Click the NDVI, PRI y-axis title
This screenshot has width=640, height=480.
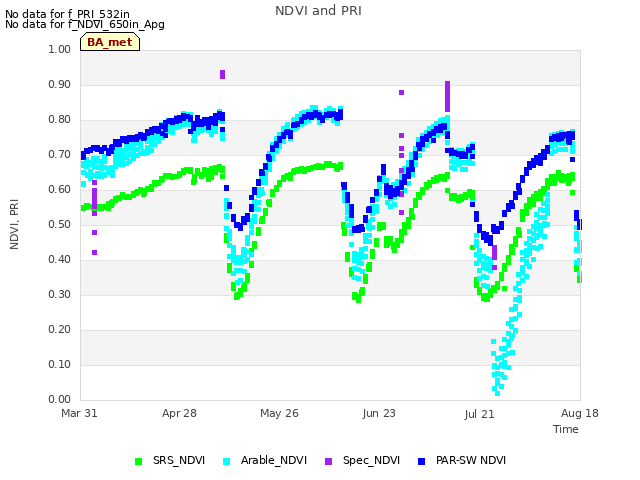(x=14, y=224)
